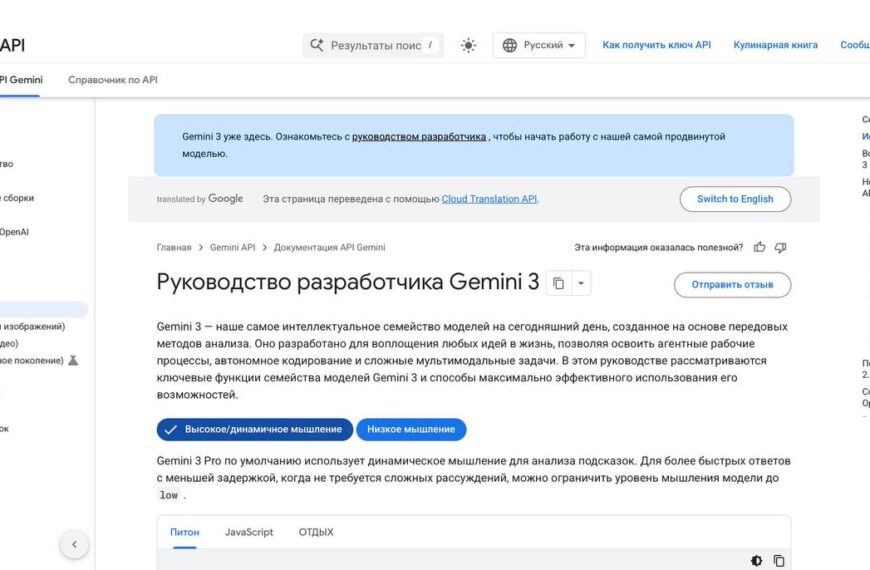Viewport: 870px width, 570px height.
Task: Go to Gemini API breadcrumb
Action: (x=232, y=248)
